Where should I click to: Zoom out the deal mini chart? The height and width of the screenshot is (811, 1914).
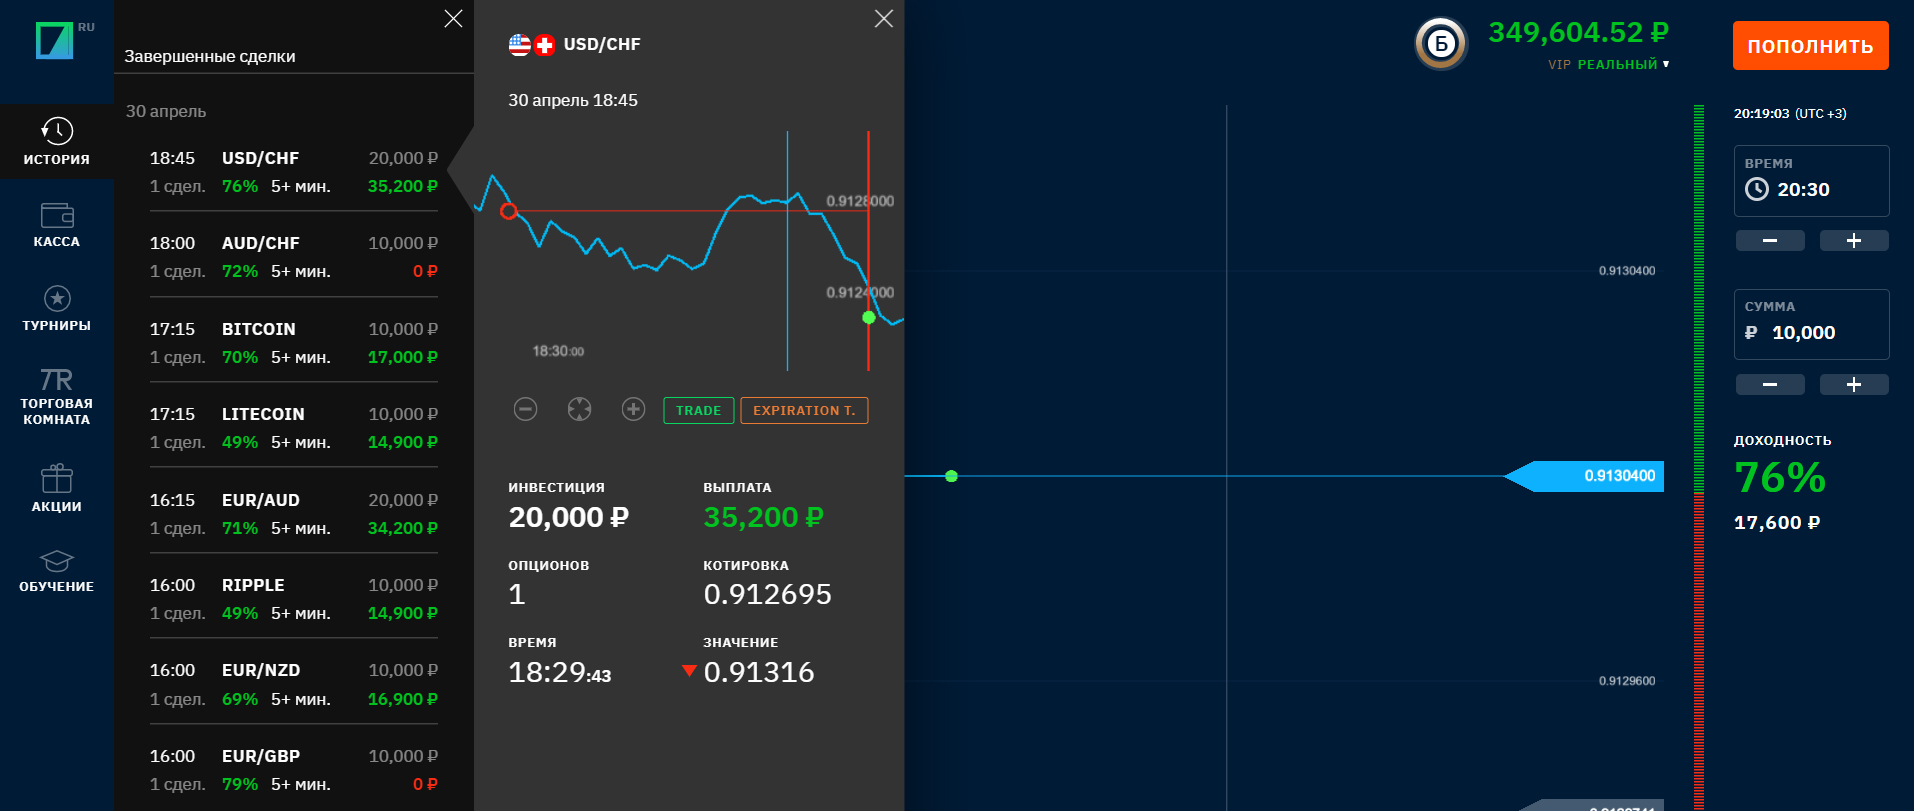526,409
